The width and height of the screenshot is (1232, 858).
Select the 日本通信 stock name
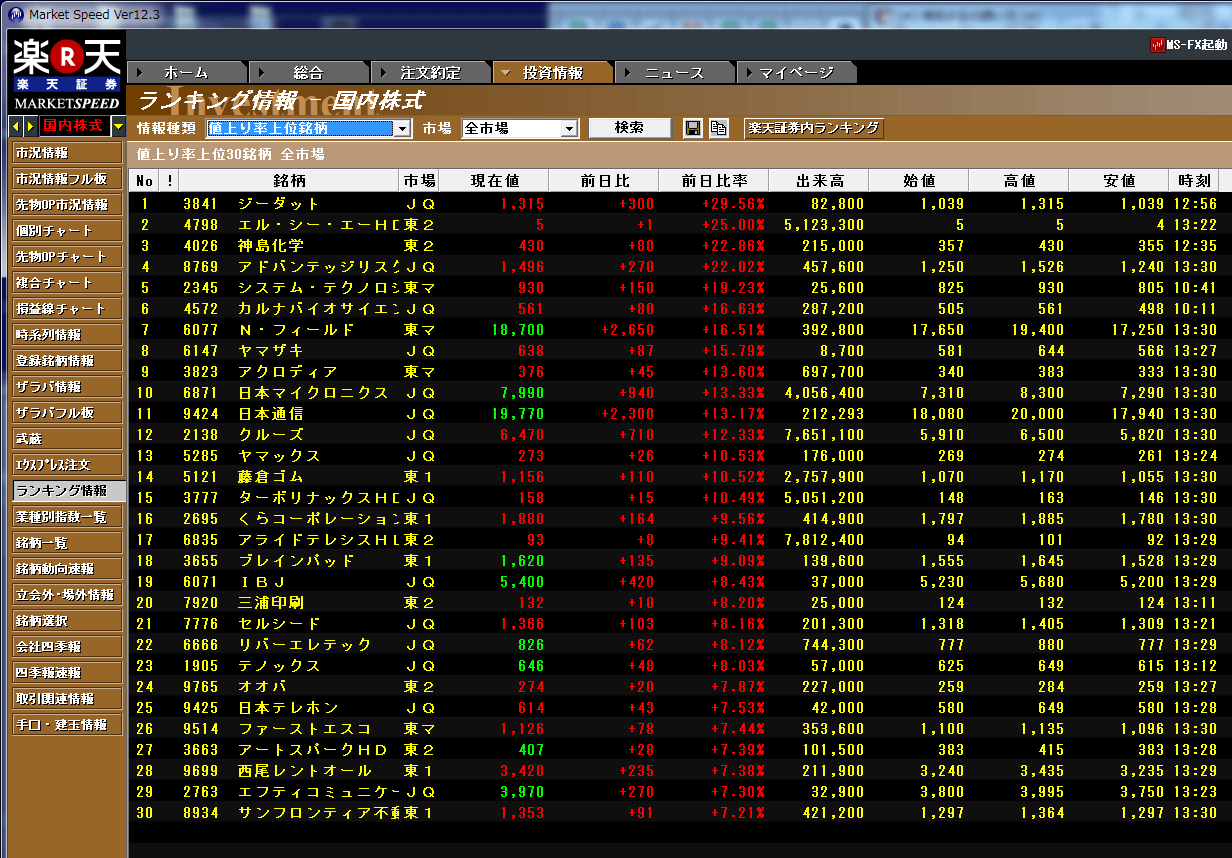271,414
